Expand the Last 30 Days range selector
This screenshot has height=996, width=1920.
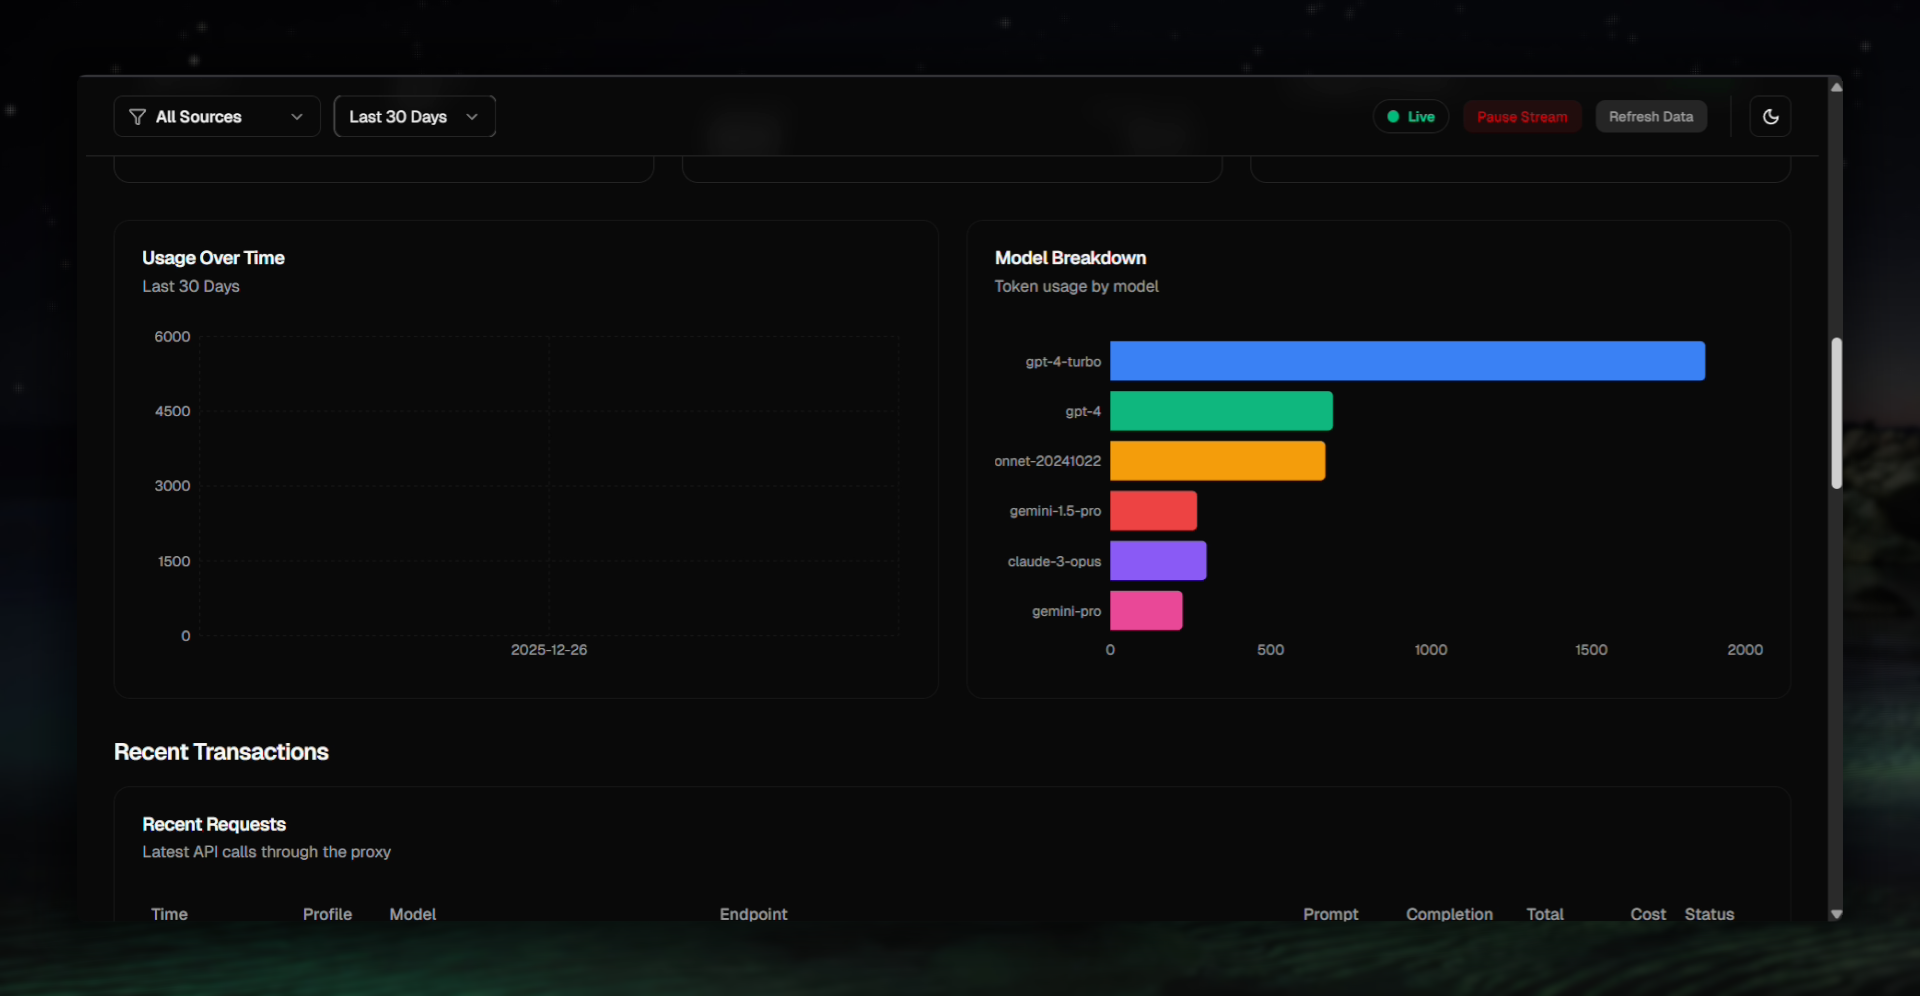pyautogui.click(x=414, y=117)
